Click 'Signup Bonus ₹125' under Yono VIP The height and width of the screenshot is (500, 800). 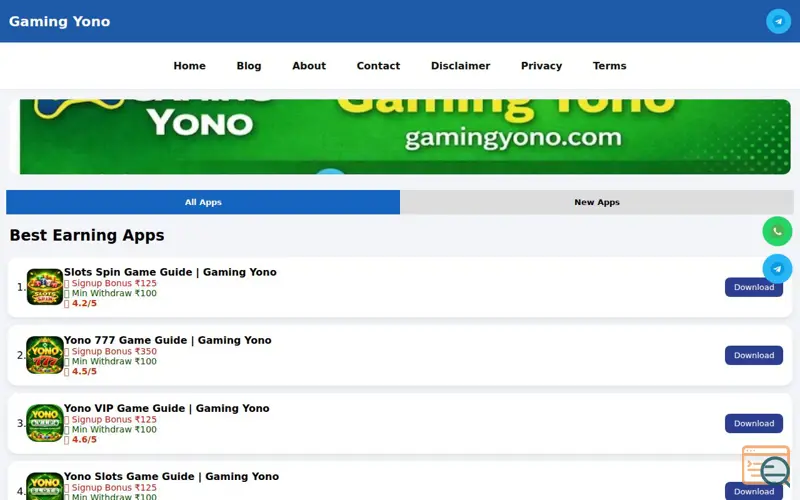114,419
